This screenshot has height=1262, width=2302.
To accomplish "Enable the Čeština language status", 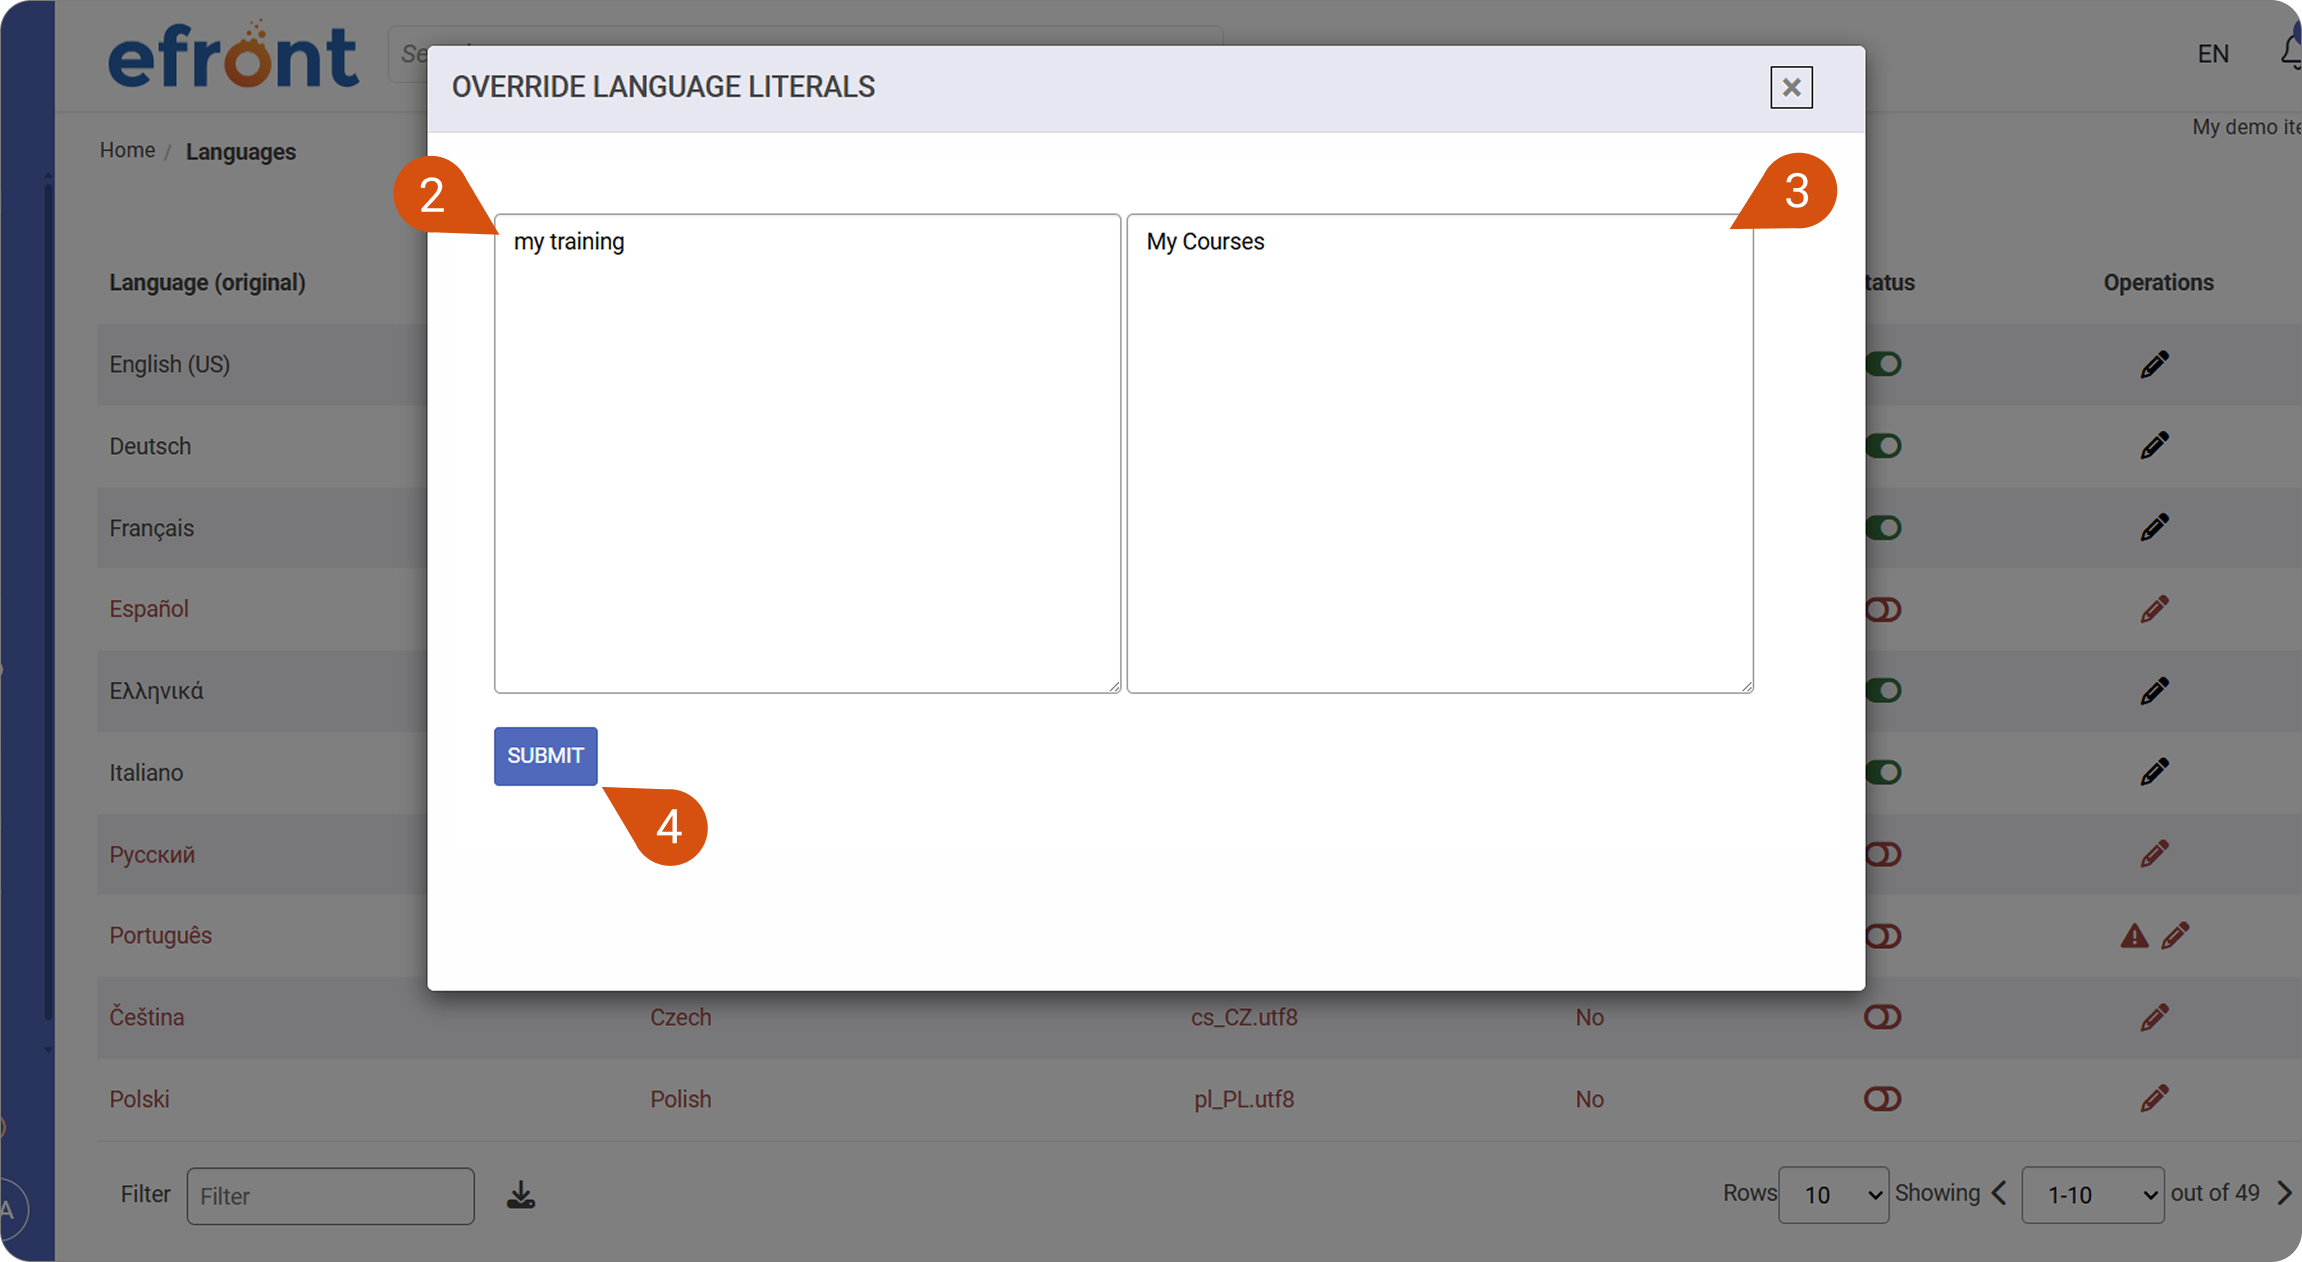I will click(1883, 1017).
